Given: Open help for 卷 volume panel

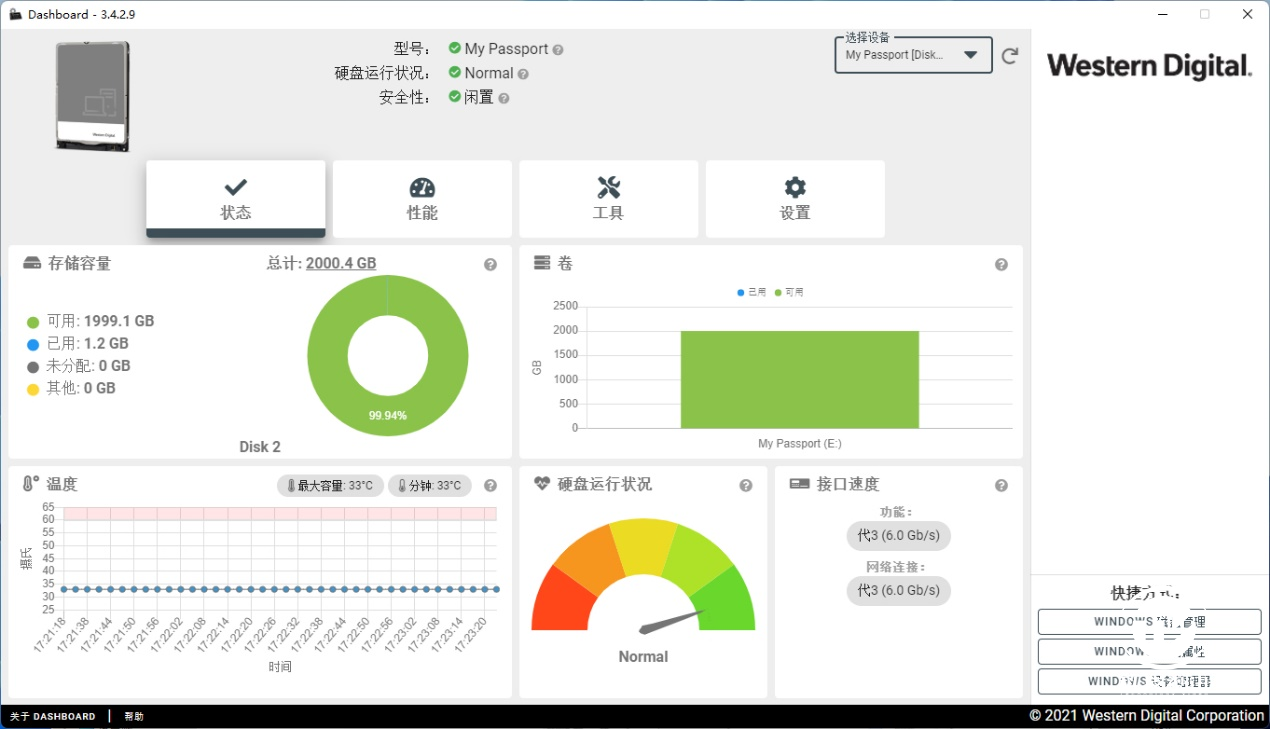Looking at the screenshot, I should [x=1001, y=265].
